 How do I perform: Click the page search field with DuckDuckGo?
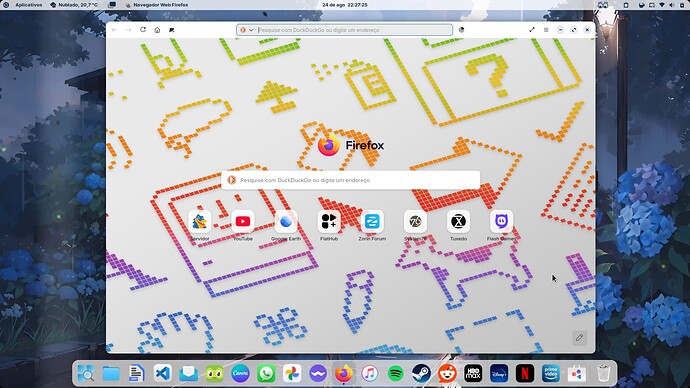[351, 180]
